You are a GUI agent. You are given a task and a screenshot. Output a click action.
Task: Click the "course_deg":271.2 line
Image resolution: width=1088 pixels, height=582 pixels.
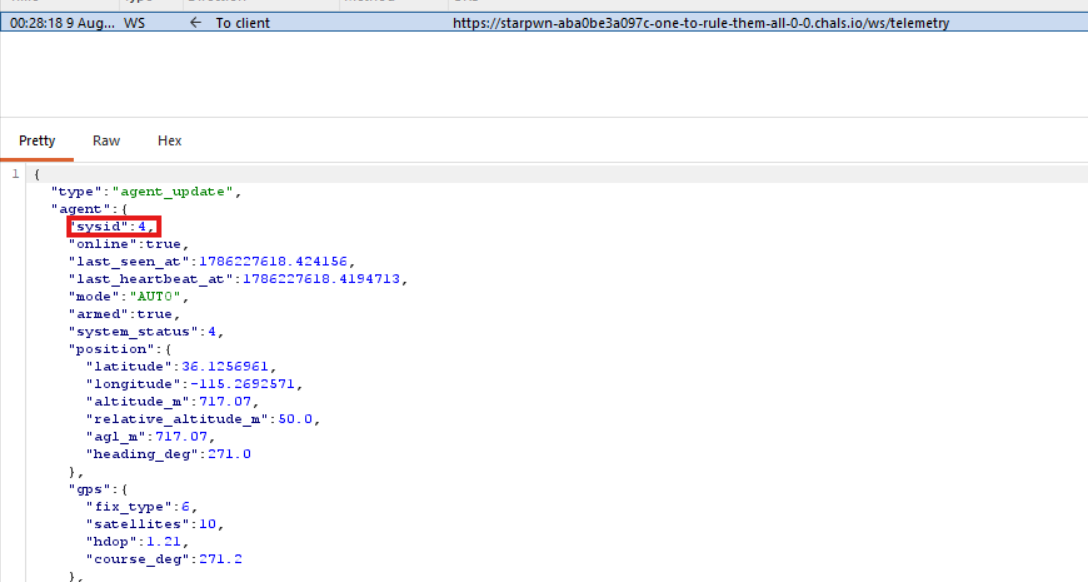(164, 559)
